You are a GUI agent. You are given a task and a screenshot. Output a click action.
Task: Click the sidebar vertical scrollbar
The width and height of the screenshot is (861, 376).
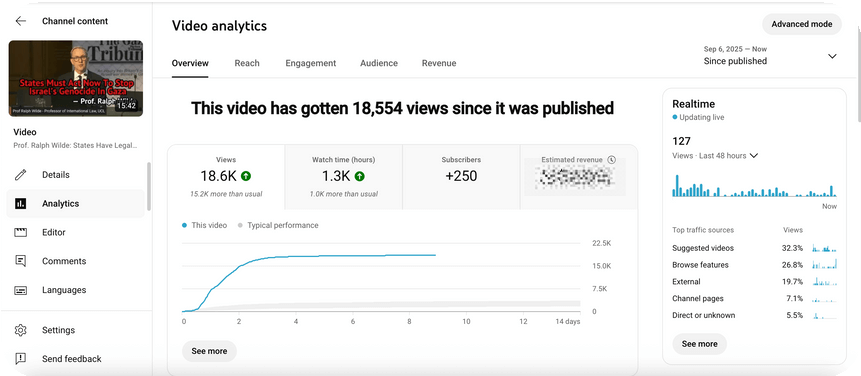coord(148,187)
